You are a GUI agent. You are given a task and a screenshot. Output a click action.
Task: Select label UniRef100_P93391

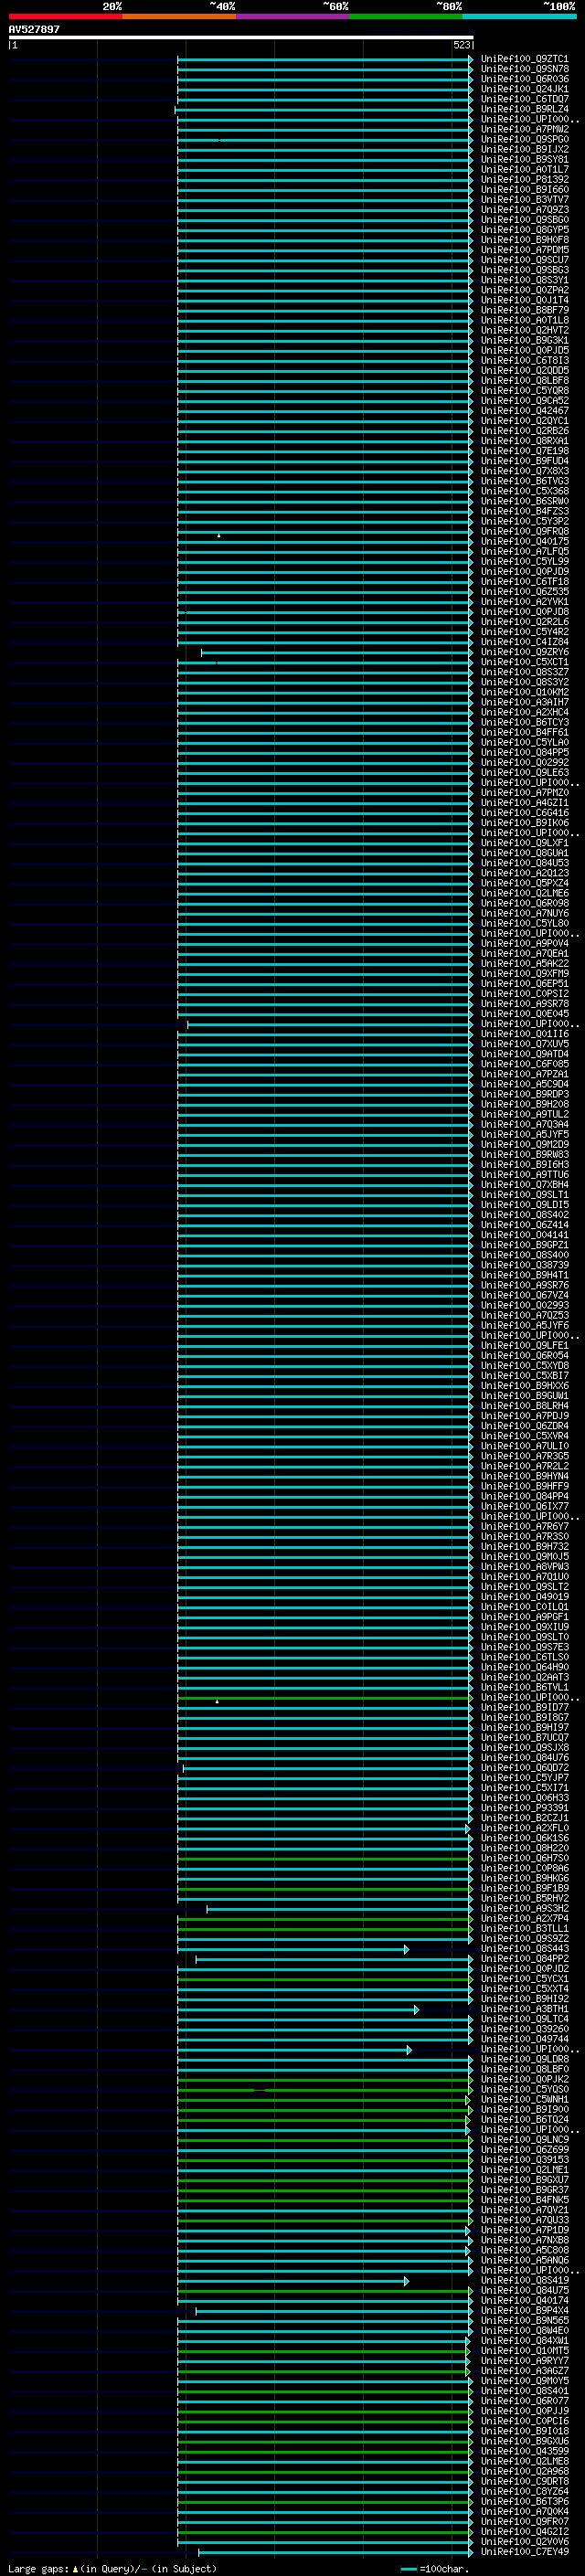(x=525, y=1808)
